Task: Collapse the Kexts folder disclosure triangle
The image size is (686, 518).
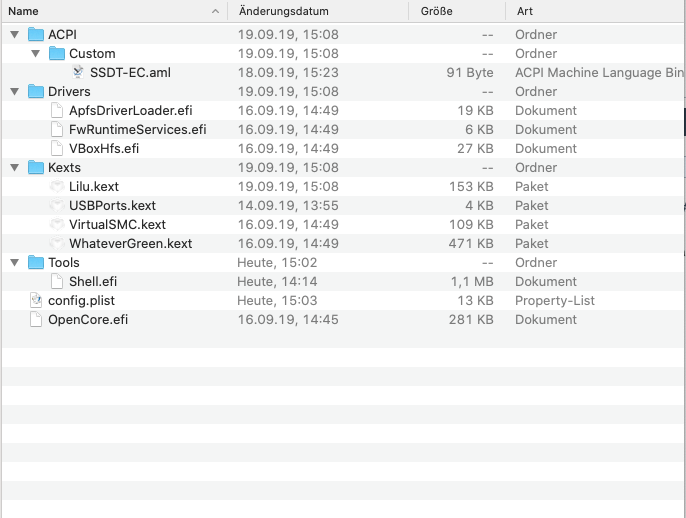Action: pos(14,167)
